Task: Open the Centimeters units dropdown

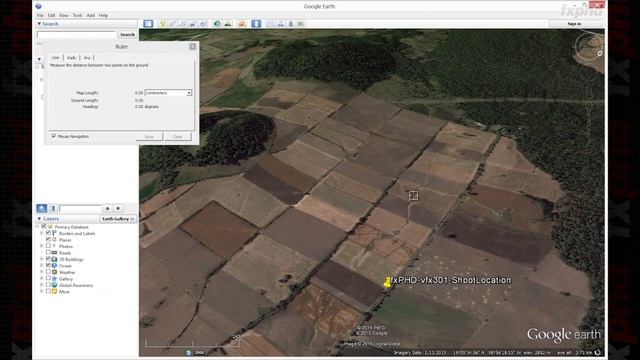Action: coord(168,93)
